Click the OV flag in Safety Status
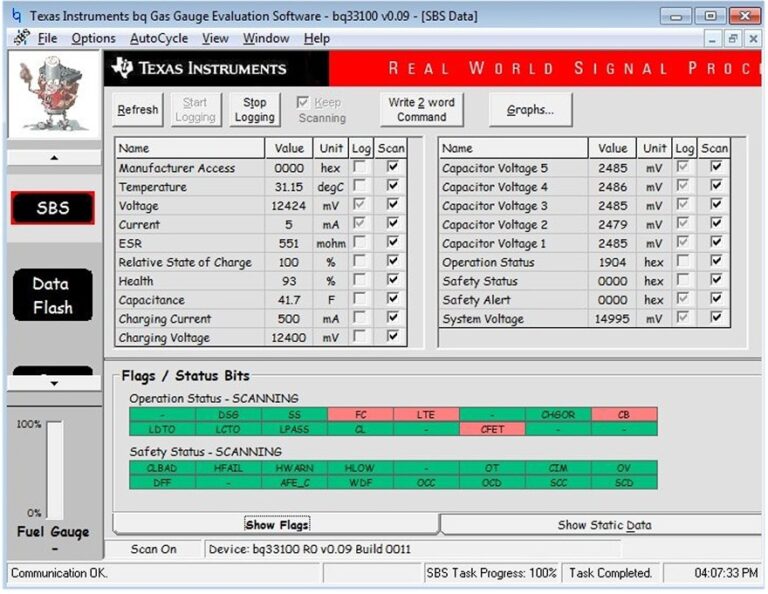 tap(624, 468)
